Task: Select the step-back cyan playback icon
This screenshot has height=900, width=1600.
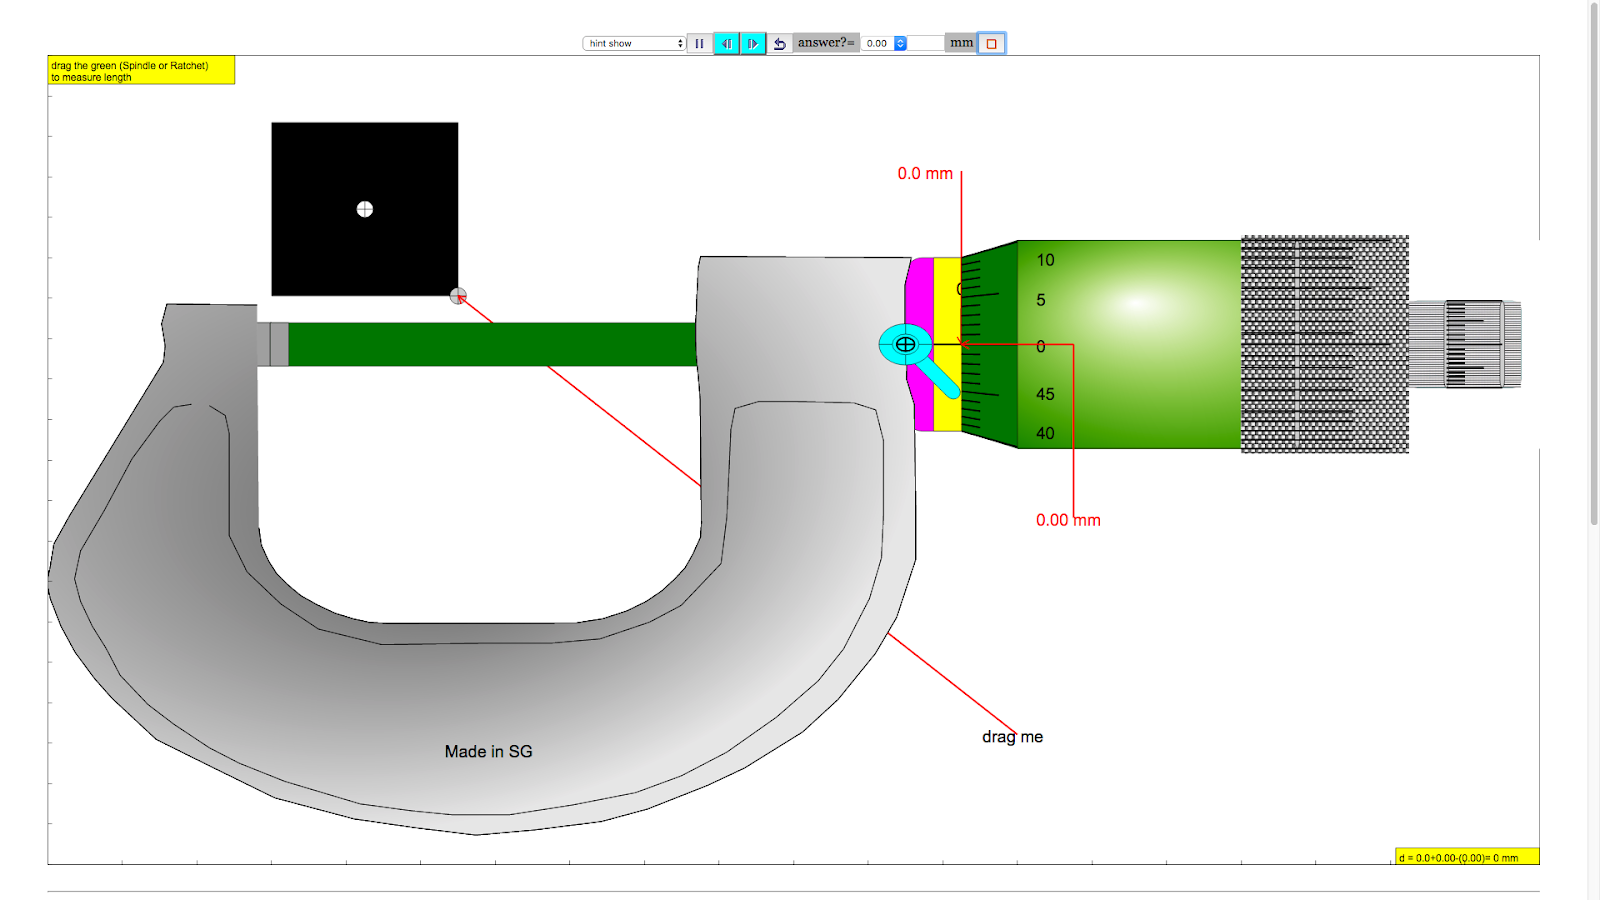Action: click(x=727, y=43)
